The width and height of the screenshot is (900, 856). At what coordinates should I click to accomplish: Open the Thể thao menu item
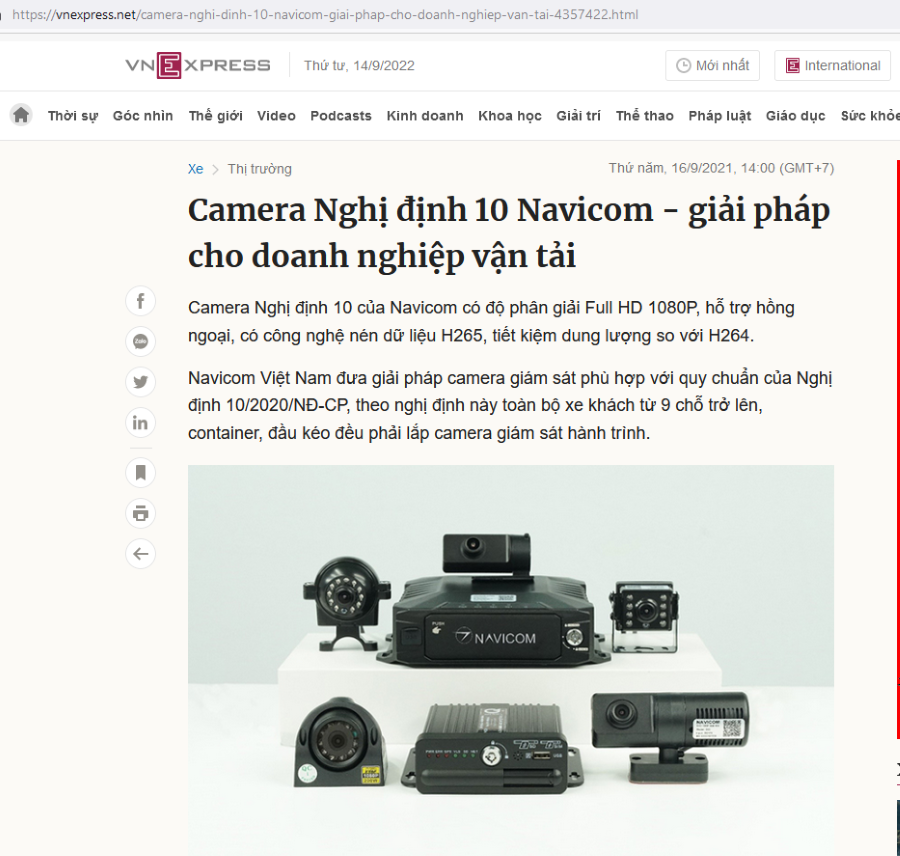point(645,116)
